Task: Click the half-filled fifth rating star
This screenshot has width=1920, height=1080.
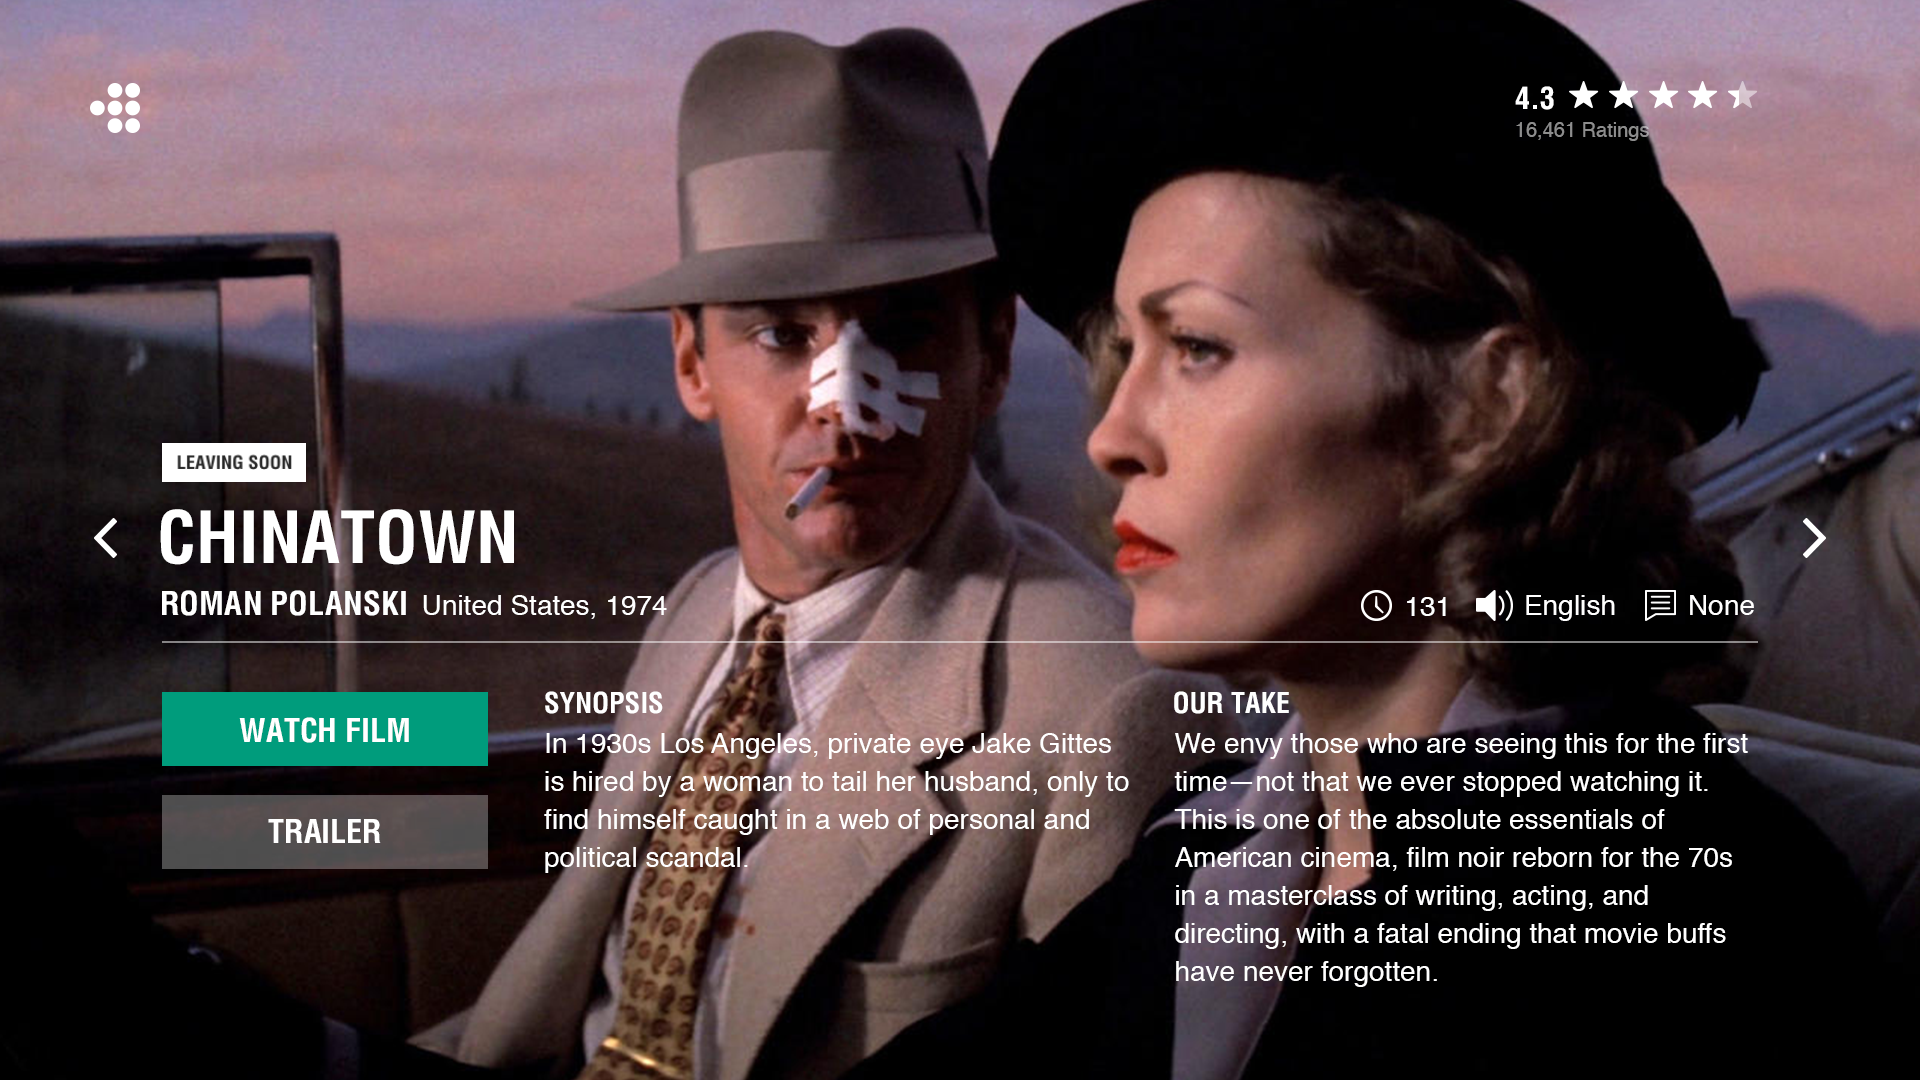Action: [x=1741, y=96]
